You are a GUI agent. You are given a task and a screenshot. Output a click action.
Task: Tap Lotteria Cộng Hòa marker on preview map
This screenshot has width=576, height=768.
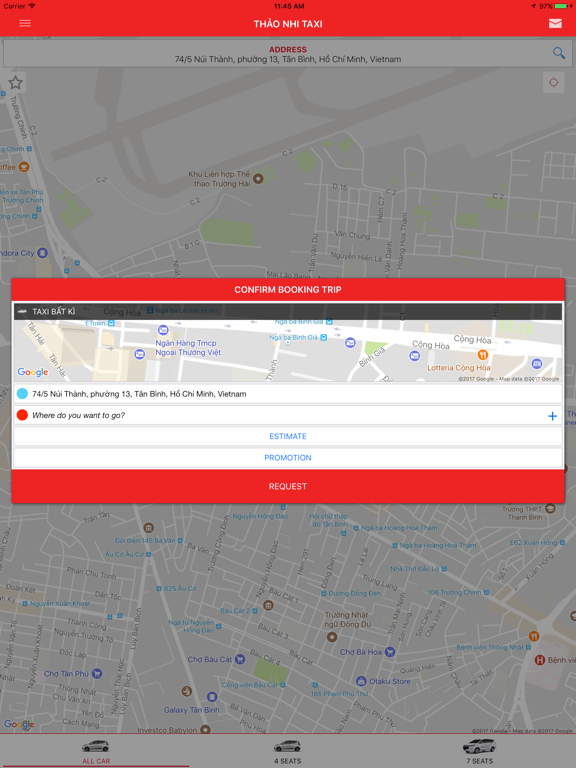[483, 355]
